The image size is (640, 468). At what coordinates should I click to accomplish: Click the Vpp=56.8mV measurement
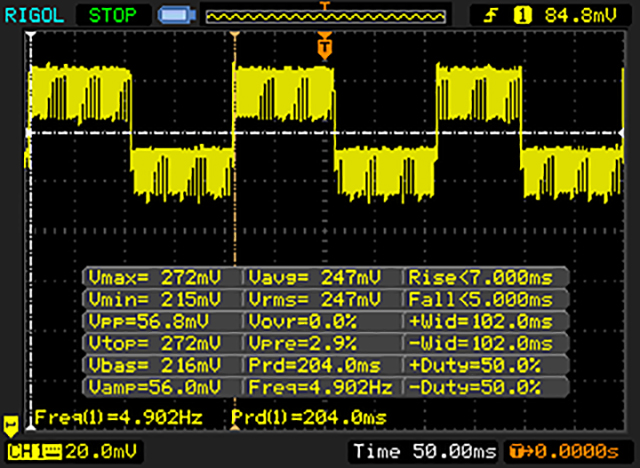[x=149, y=322]
